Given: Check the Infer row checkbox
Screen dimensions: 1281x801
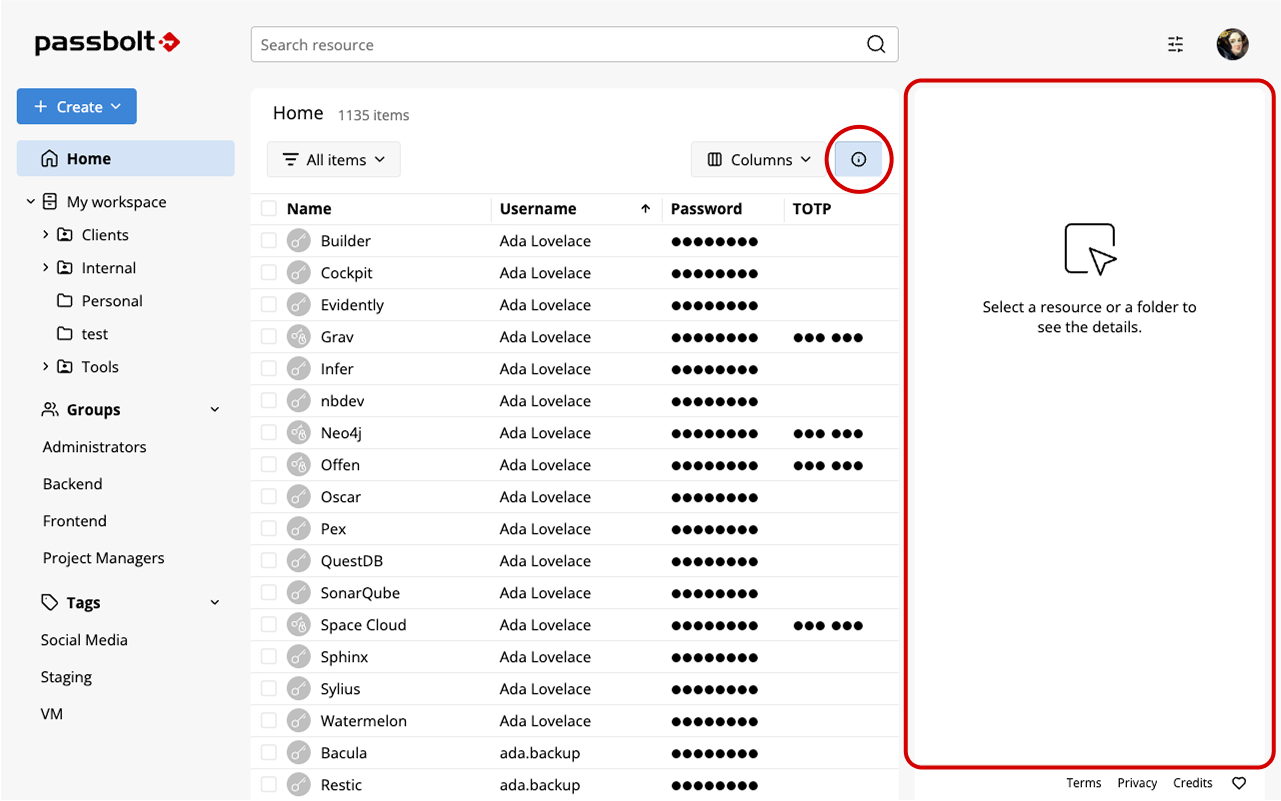Looking at the screenshot, I should point(268,368).
